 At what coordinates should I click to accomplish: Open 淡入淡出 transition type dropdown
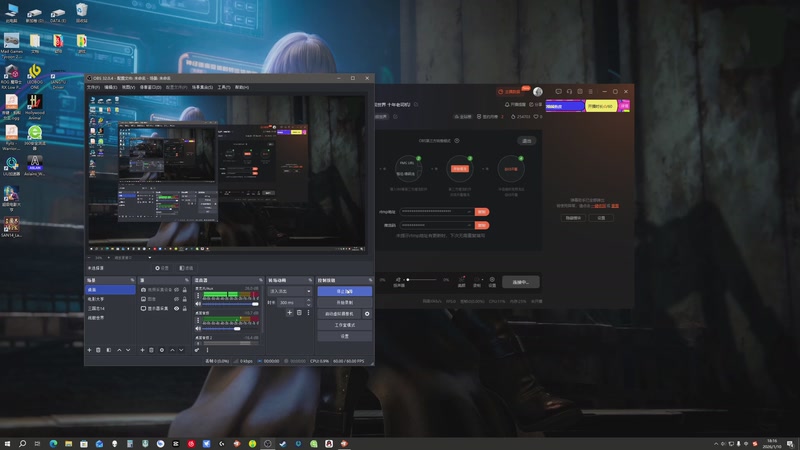tap(289, 291)
